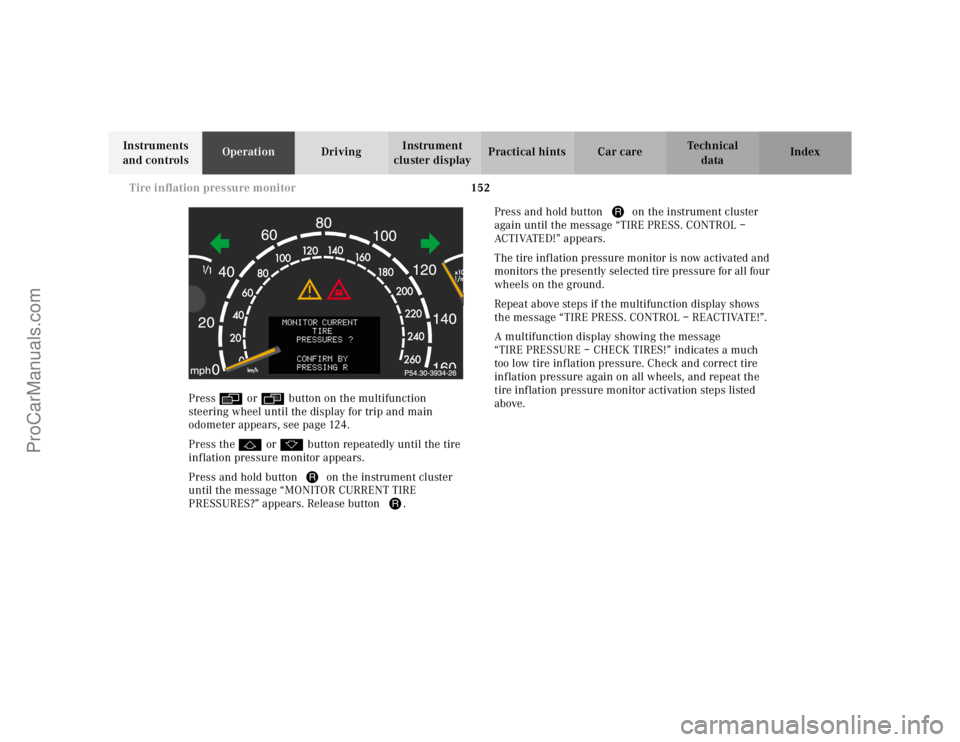Click the down arrow button icon
Image resolution: width=960 pixels, height=742 pixels.
coord(291,445)
